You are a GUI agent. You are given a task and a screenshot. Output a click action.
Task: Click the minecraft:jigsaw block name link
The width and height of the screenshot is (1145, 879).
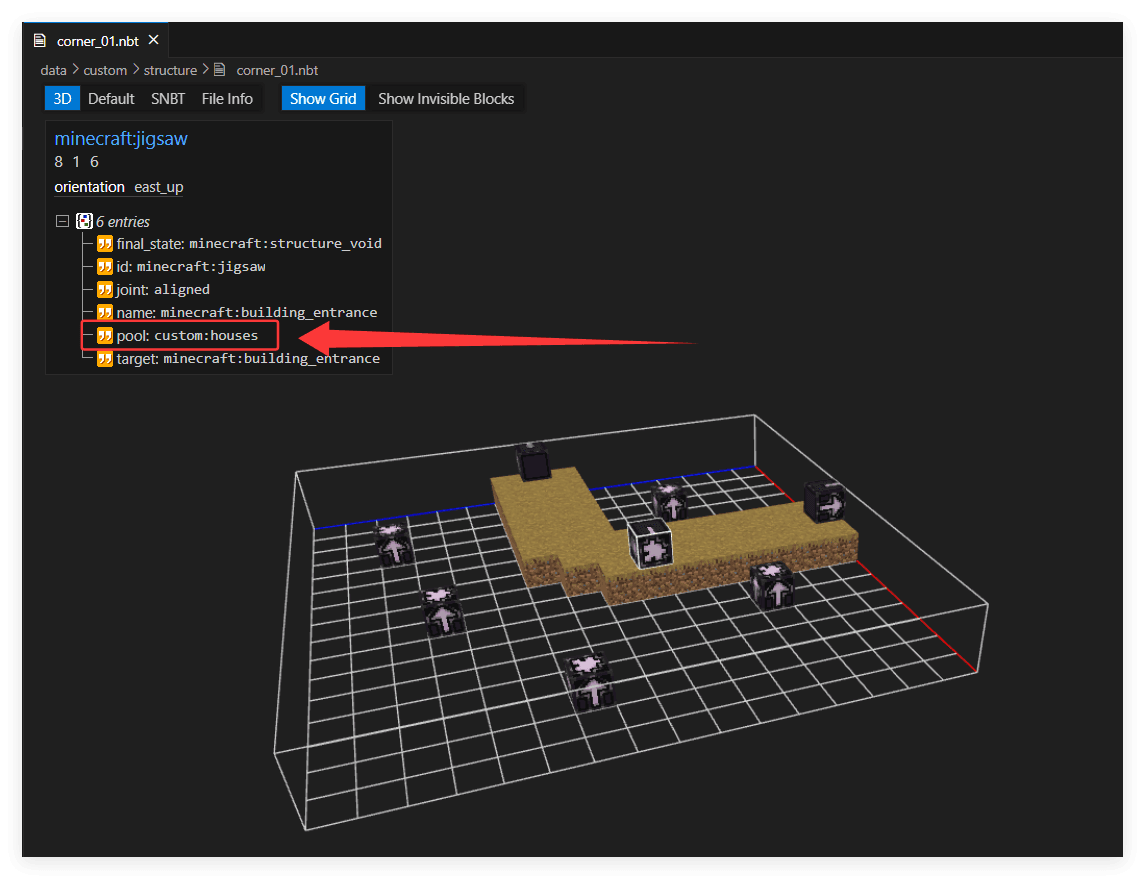click(x=121, y=139)
